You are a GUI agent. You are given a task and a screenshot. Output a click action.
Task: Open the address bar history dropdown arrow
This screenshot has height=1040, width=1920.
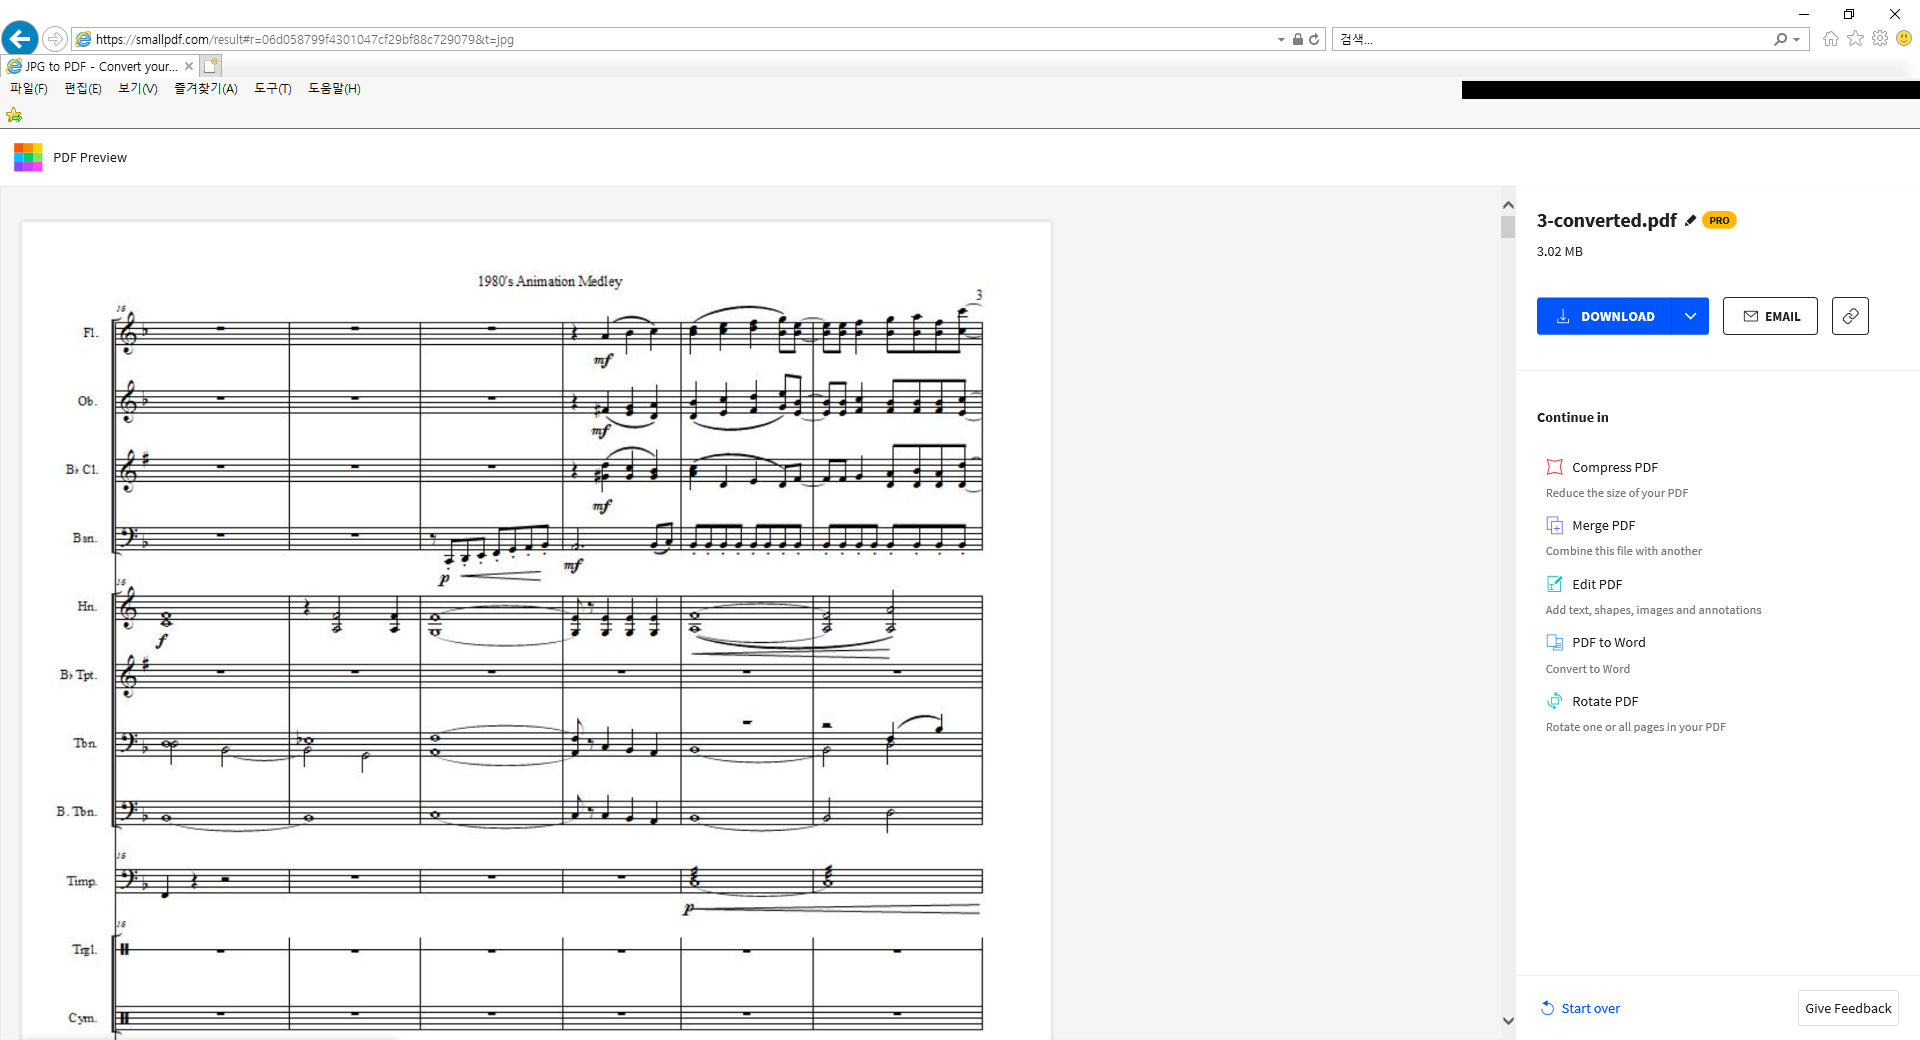[1281, 40]
